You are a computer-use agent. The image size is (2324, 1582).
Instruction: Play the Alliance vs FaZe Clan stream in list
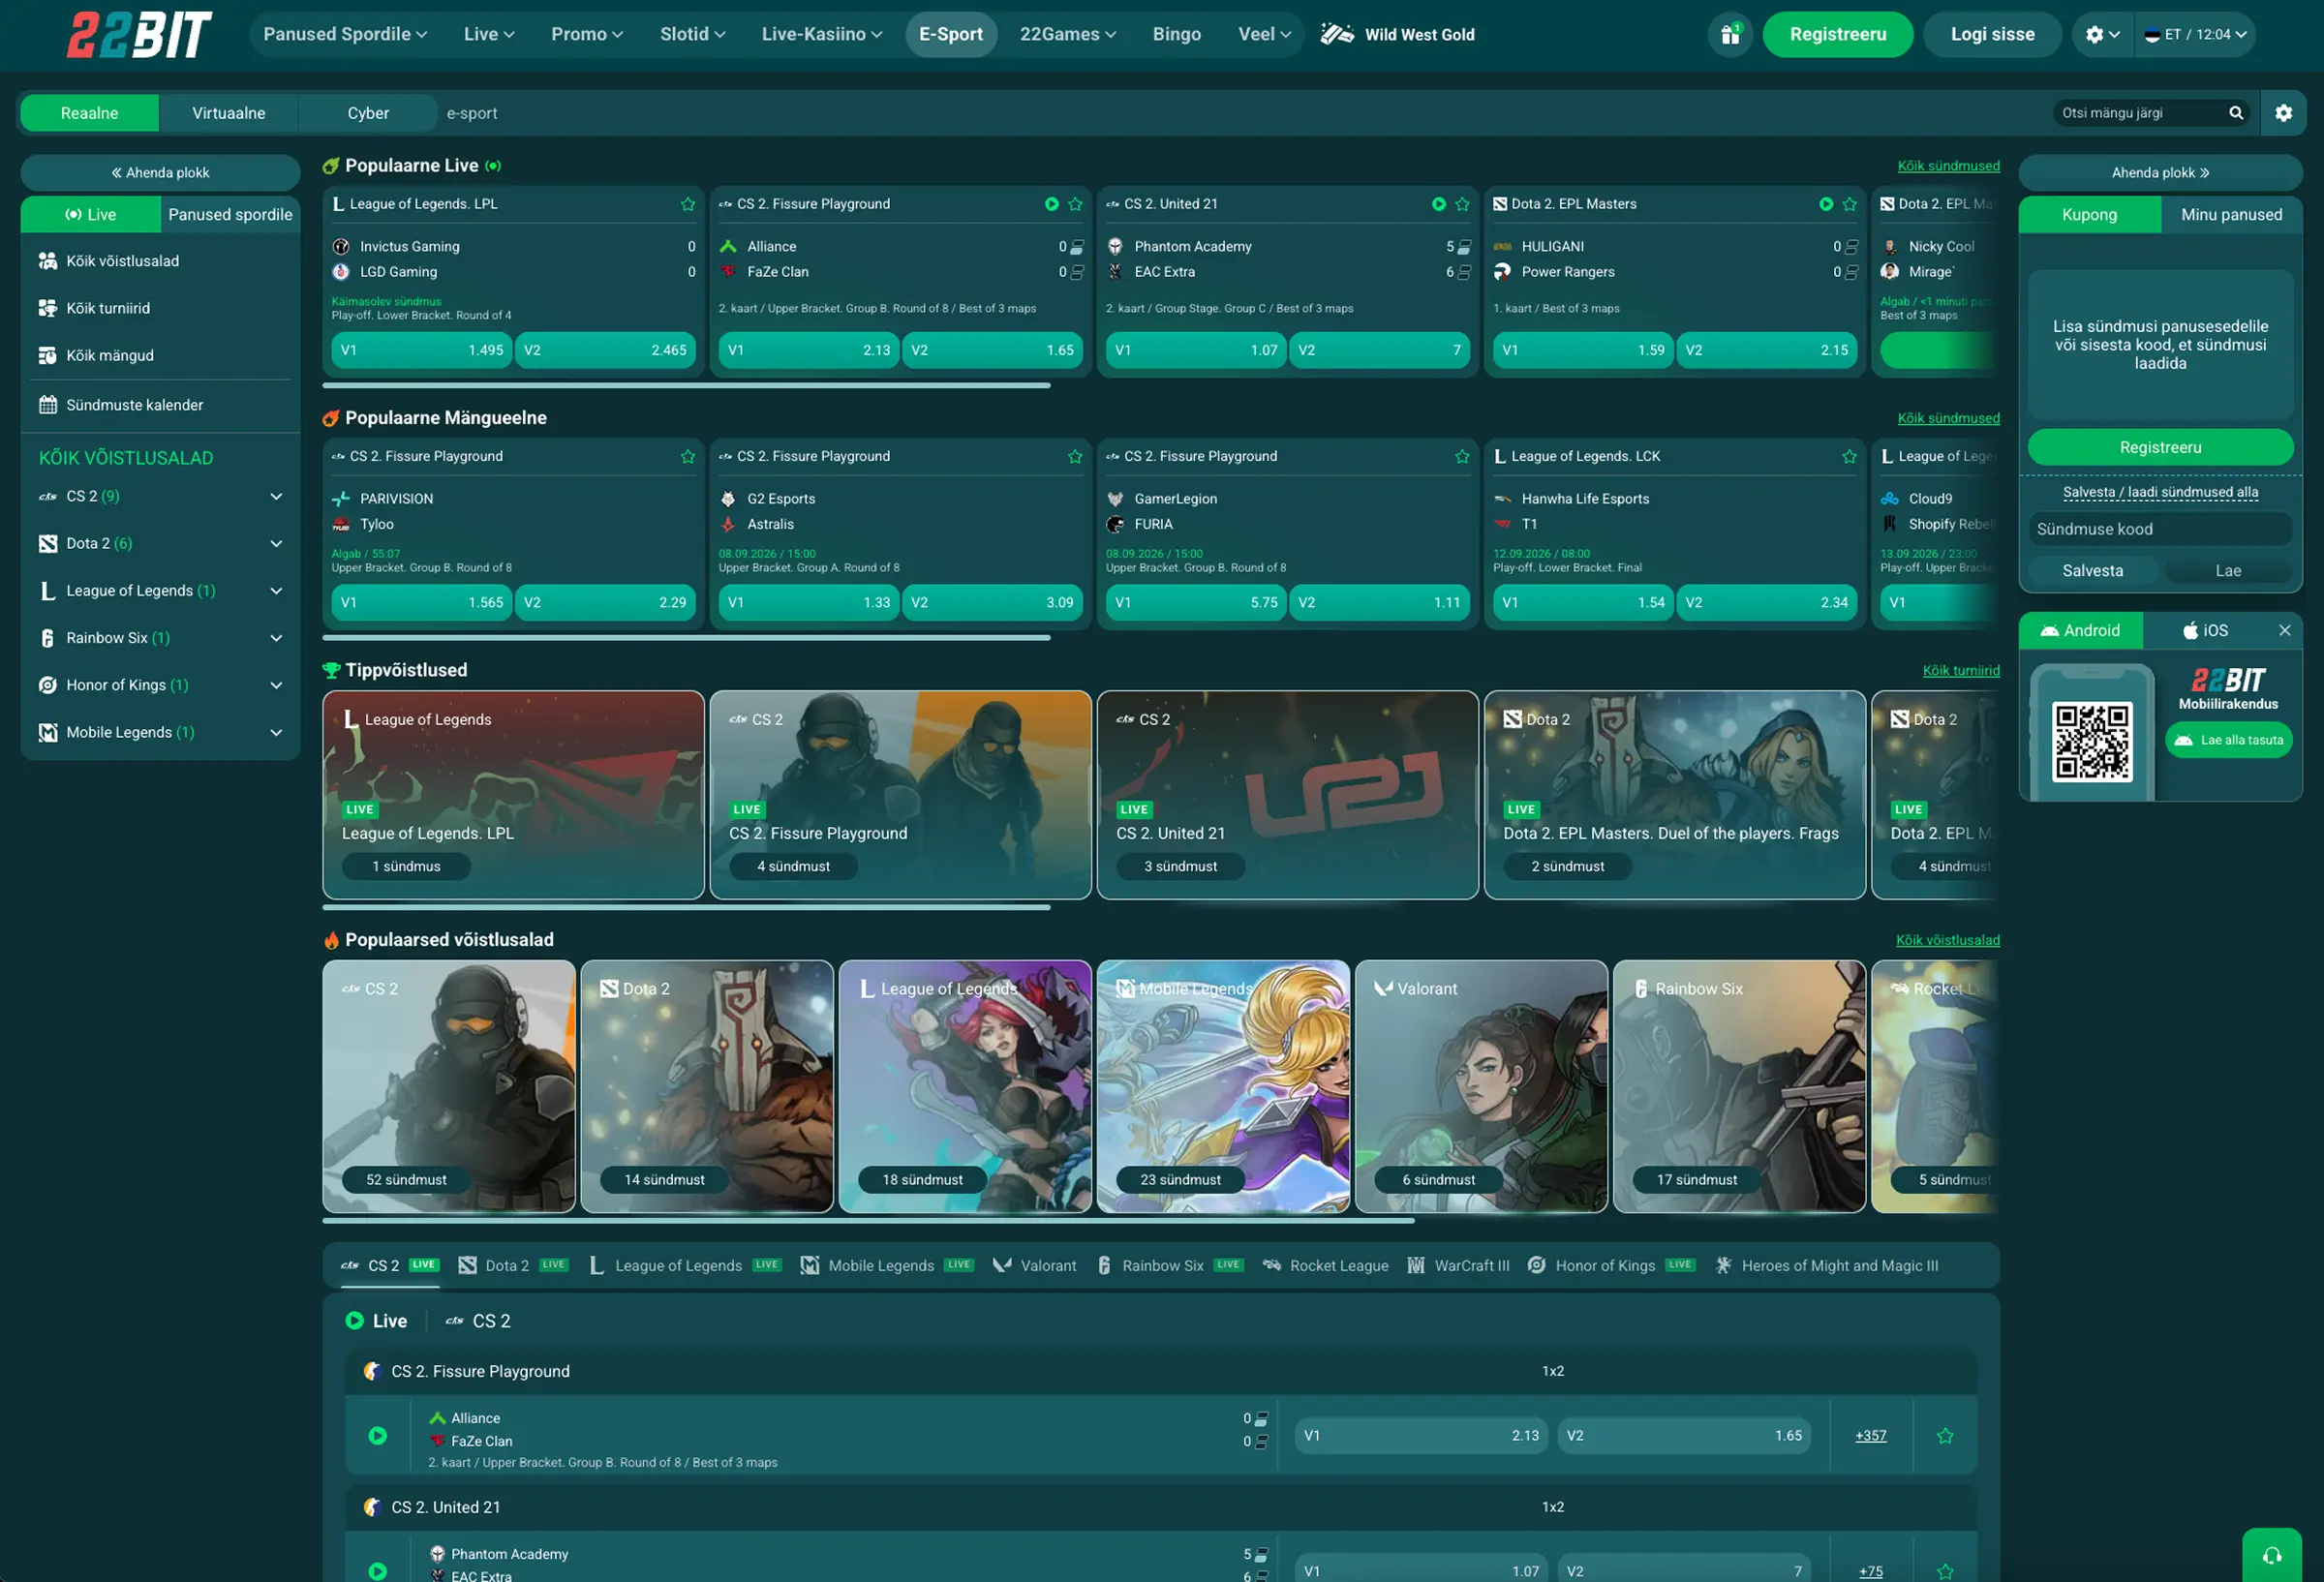[x=378, y=1435]
